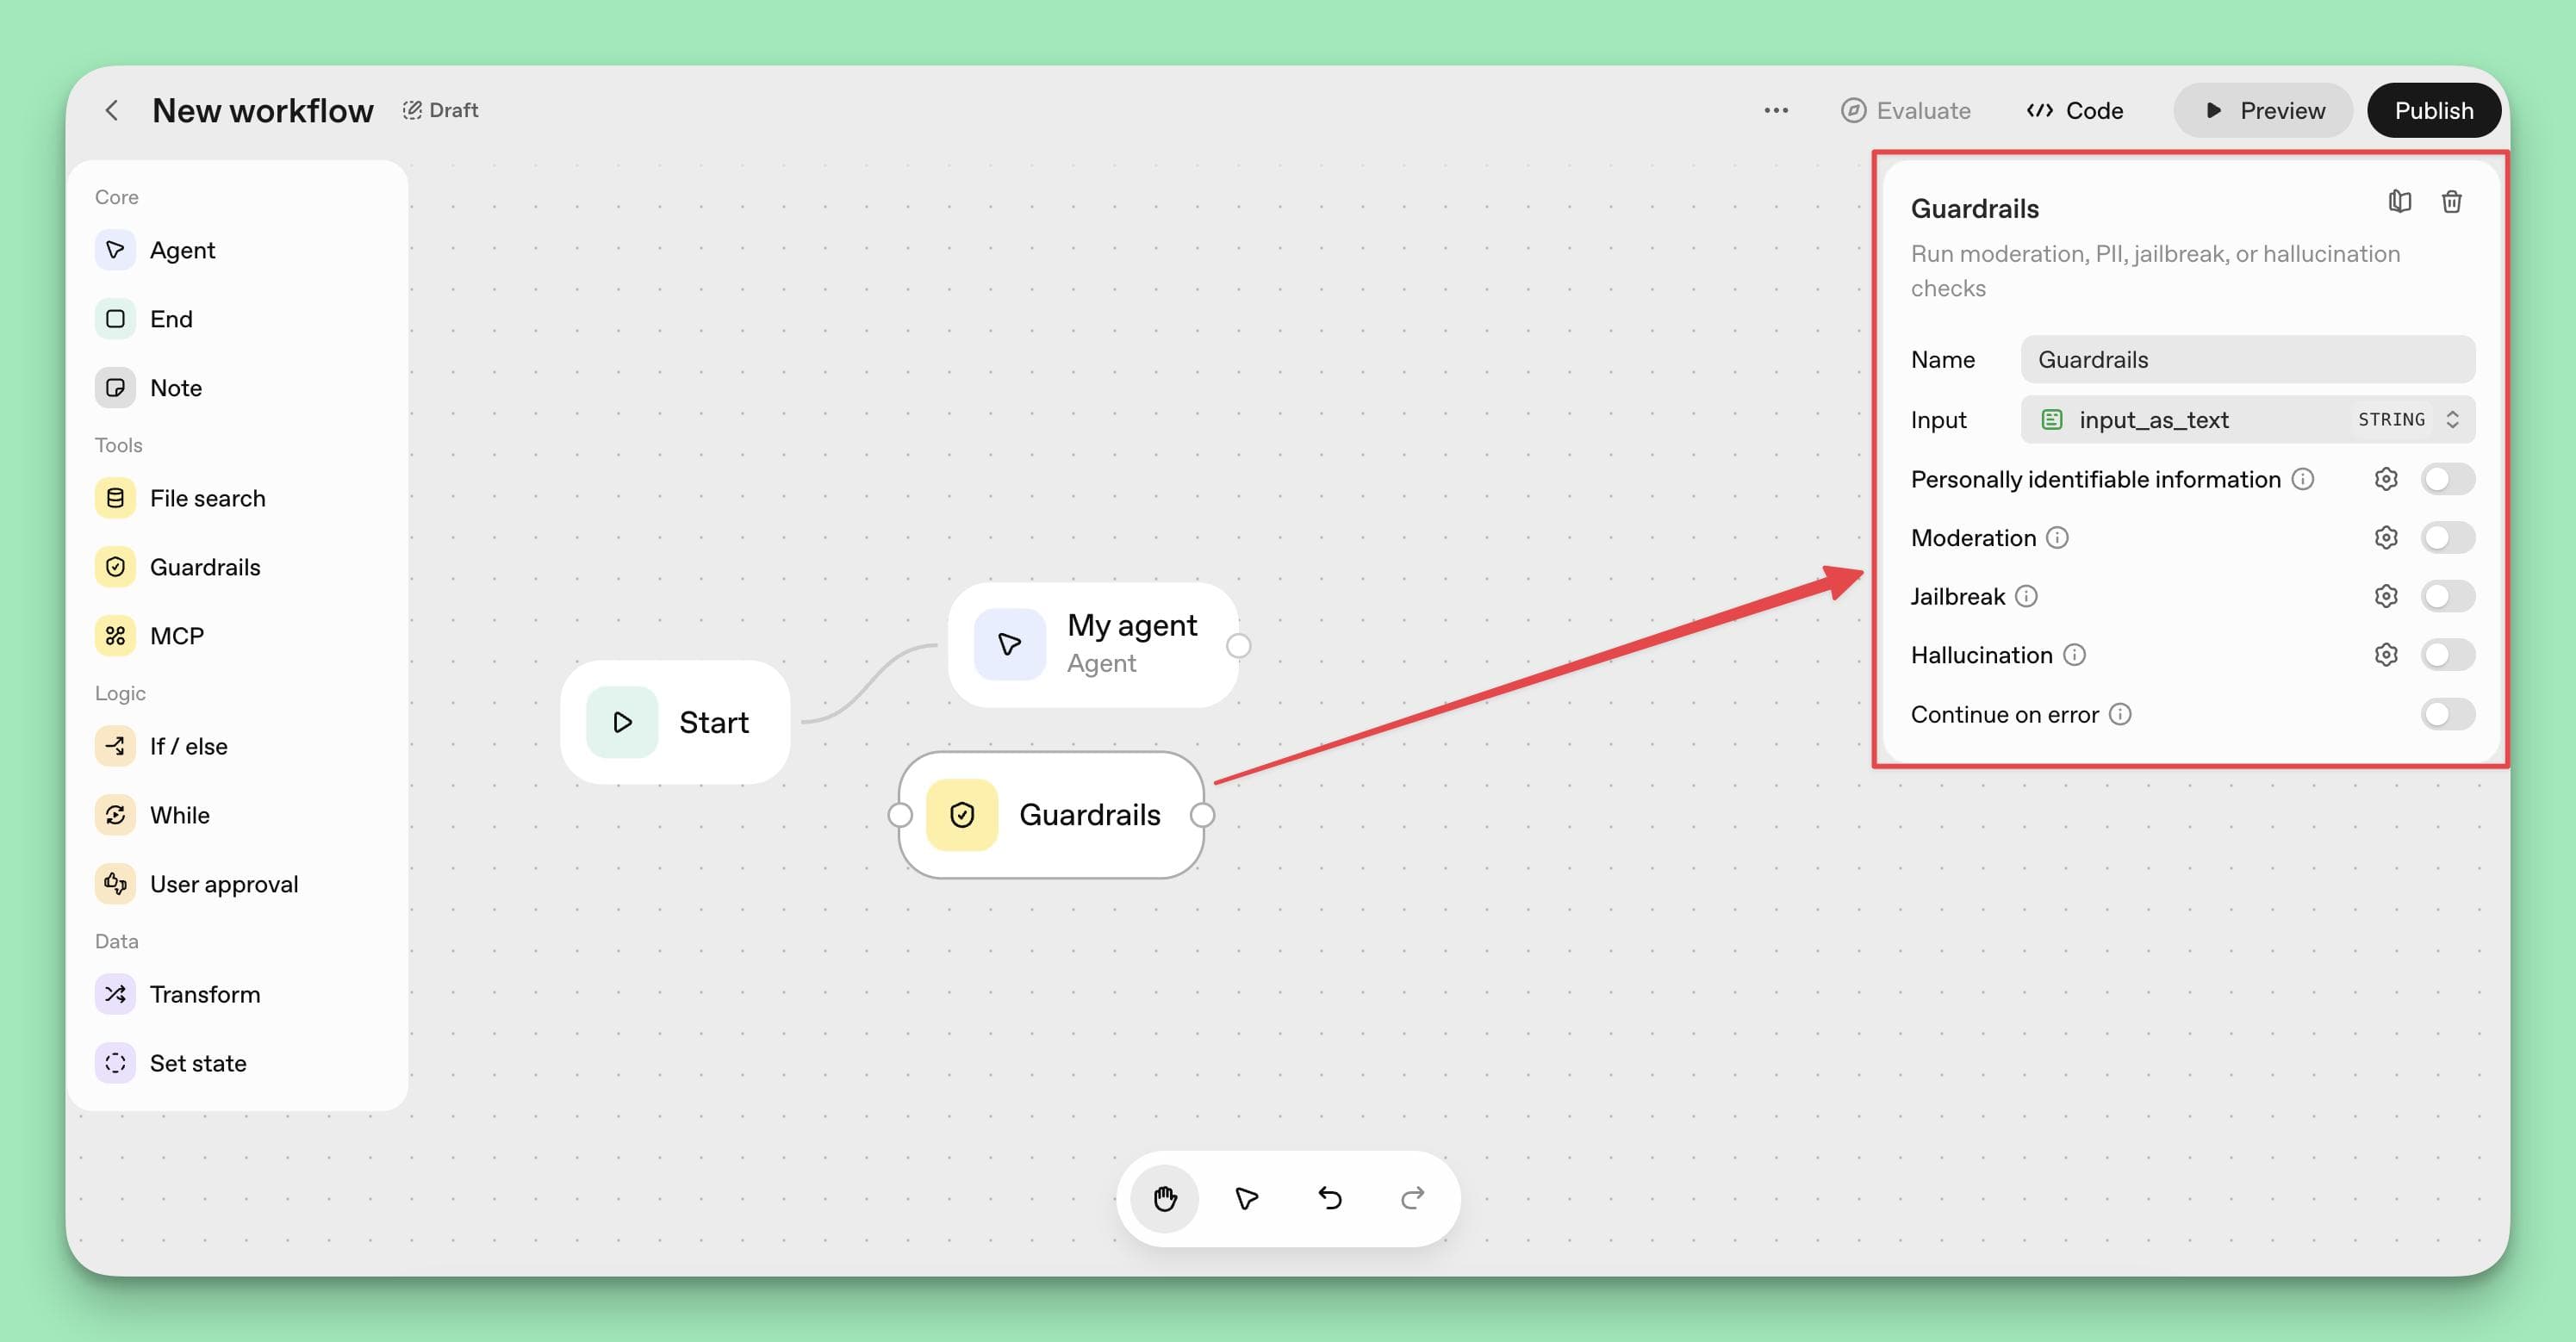Viewport: 2576px width, 1342px height.
Task: Select the Agent node tool in sidebar
Action: pos(182,250)
